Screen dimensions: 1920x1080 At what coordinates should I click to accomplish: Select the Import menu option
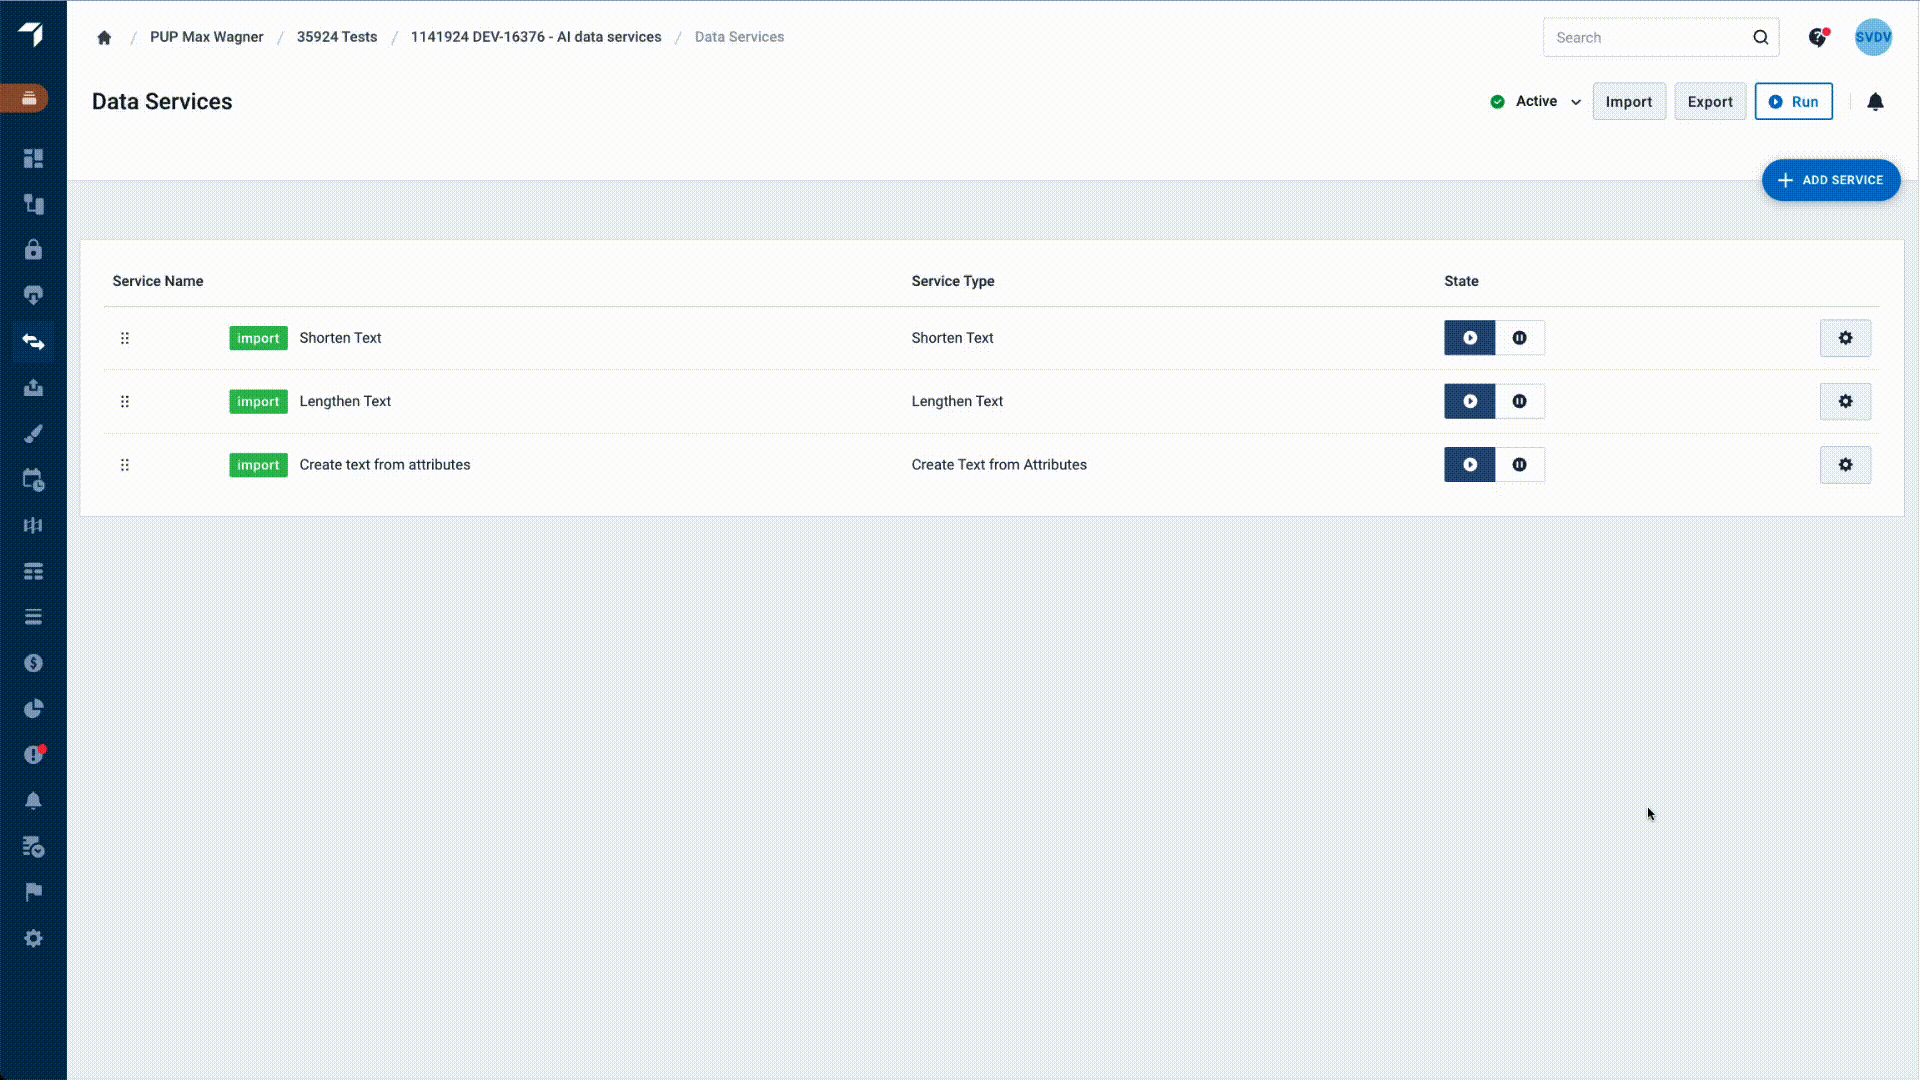(1629, 102)
